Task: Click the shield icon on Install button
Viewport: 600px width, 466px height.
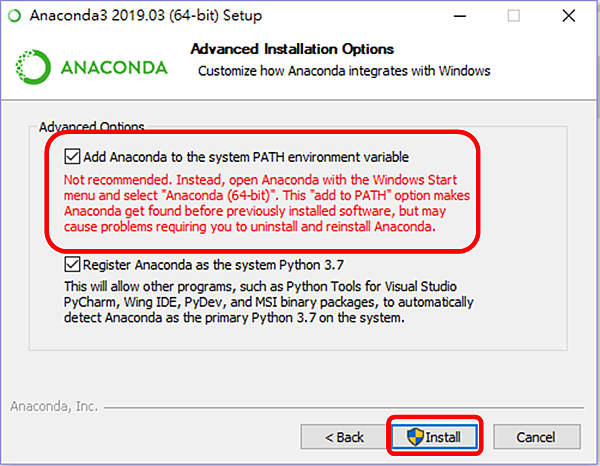Action: click(x=415, y=437)
